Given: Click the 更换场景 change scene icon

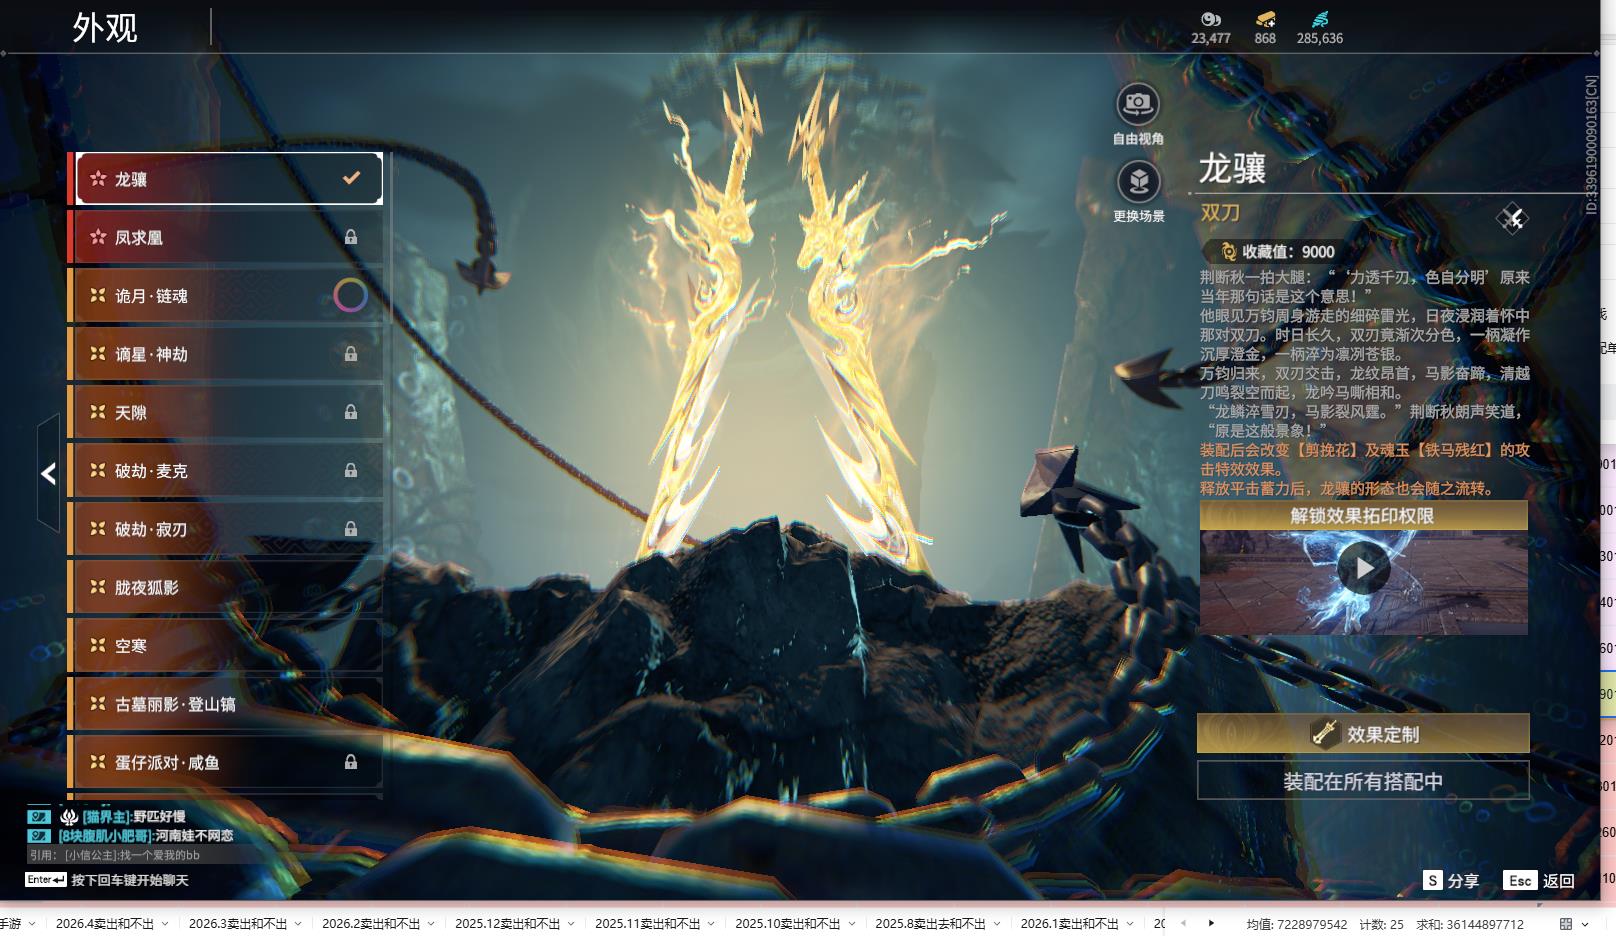Looking at the screenshot, I should coord(1138,182).
